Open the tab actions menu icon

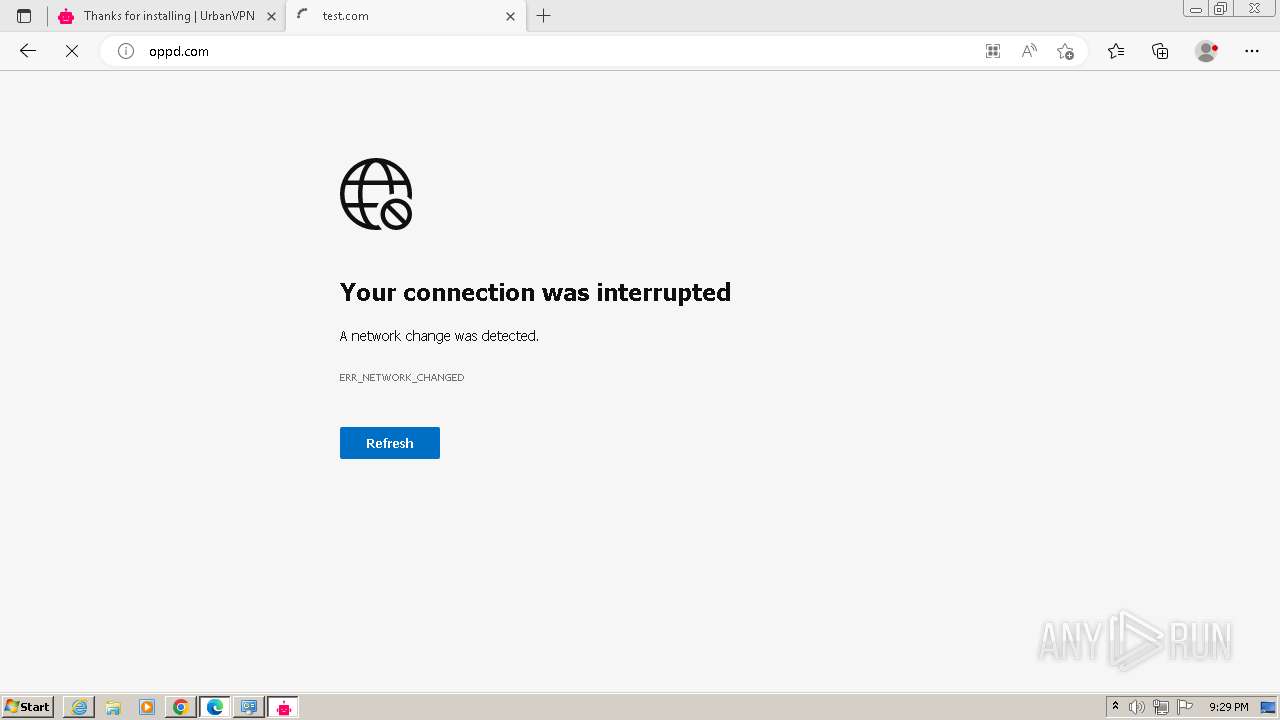[24, 16]
